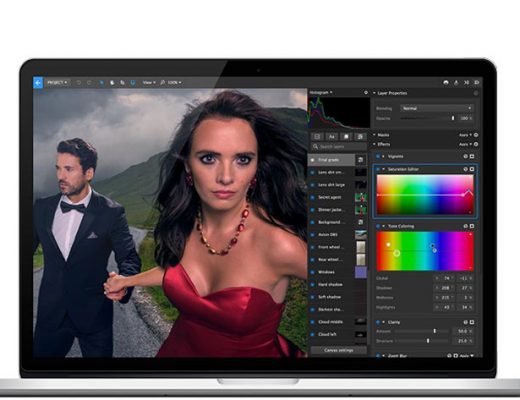Select the Dinner jacket layer

click(x=337, y=210)
